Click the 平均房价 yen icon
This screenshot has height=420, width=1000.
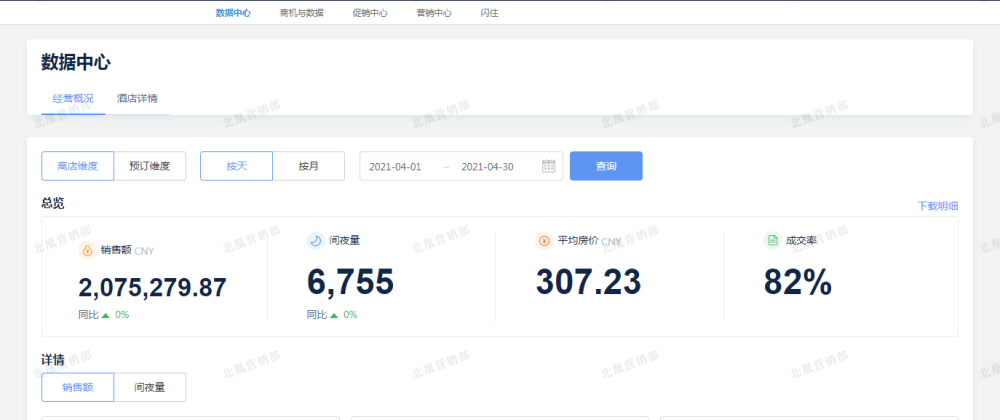pos(544,240)
